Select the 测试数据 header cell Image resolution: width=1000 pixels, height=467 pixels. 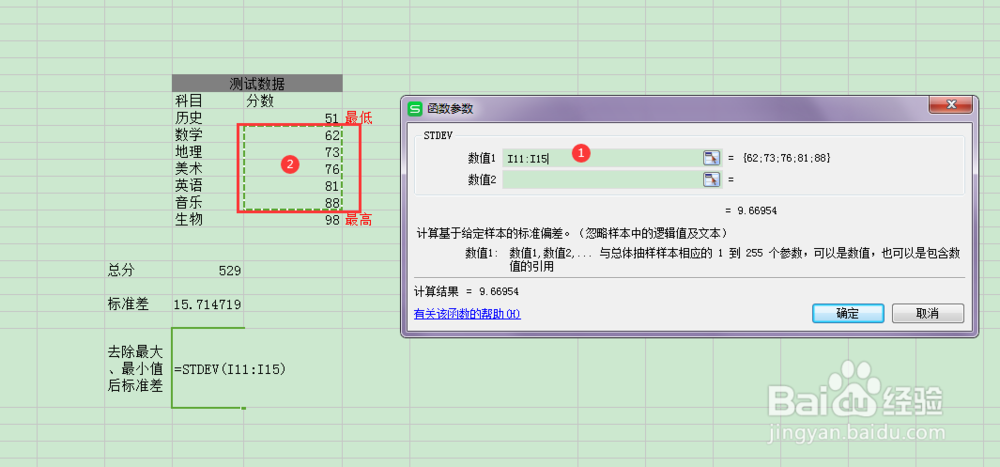(x=257, y=84)
